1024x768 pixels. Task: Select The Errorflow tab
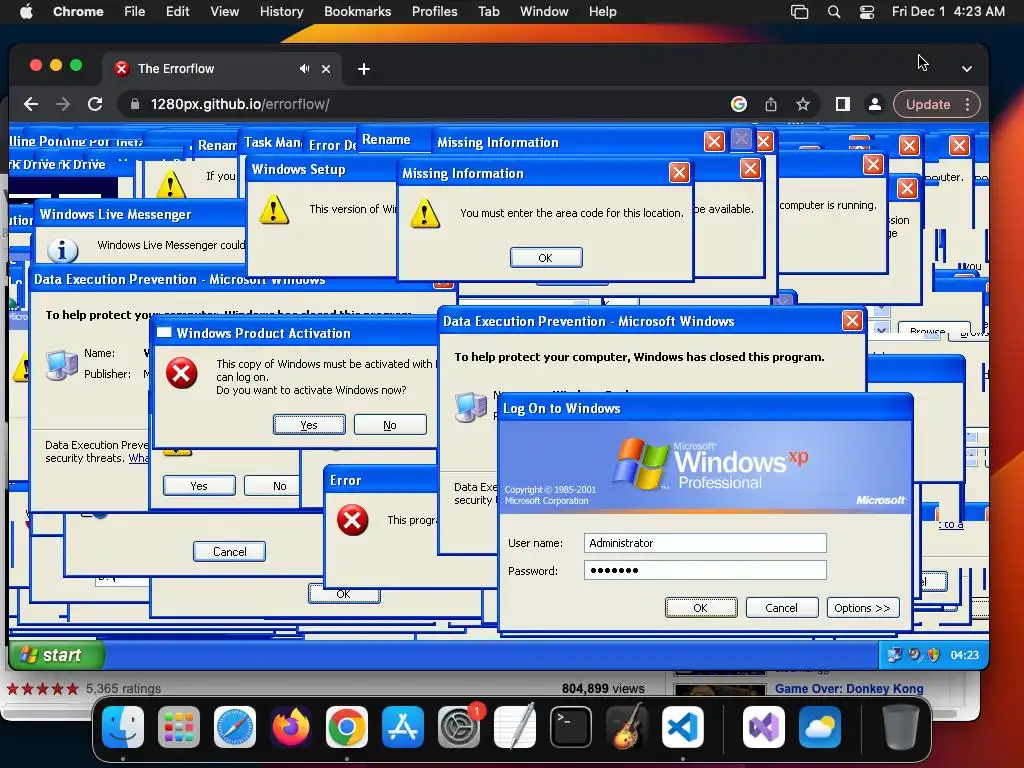click(x=221, y=69)
